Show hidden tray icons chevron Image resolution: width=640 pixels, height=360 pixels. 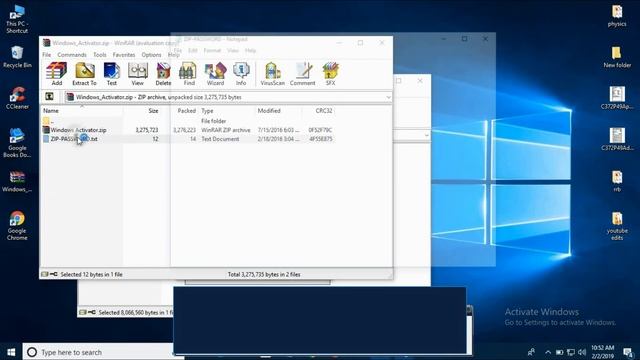pyautogui.click(x=548, y=352)
